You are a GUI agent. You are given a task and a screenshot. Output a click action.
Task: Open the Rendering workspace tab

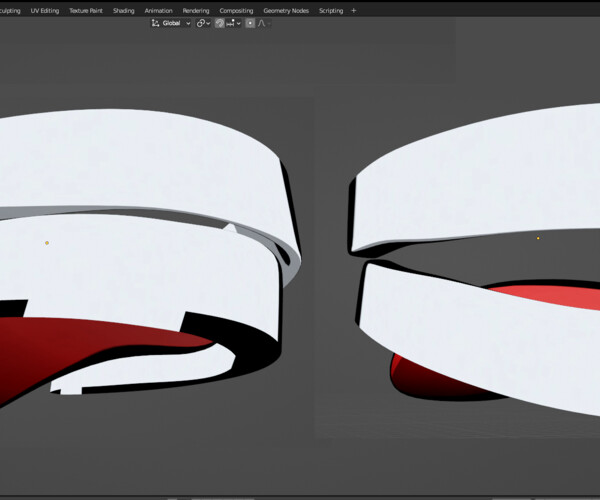196,10
